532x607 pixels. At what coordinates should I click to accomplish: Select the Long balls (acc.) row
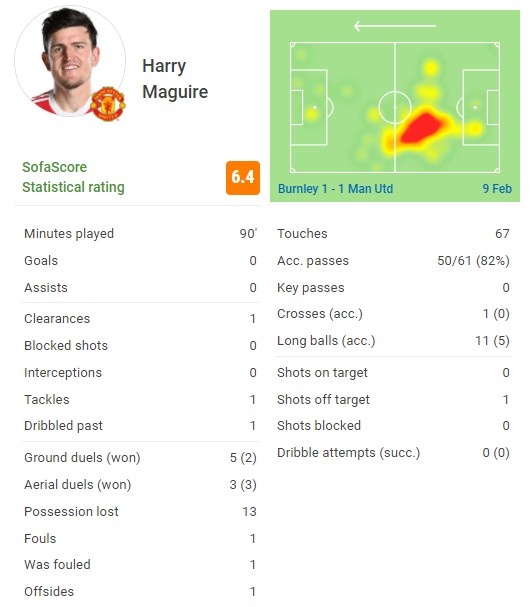click(393, 341)
